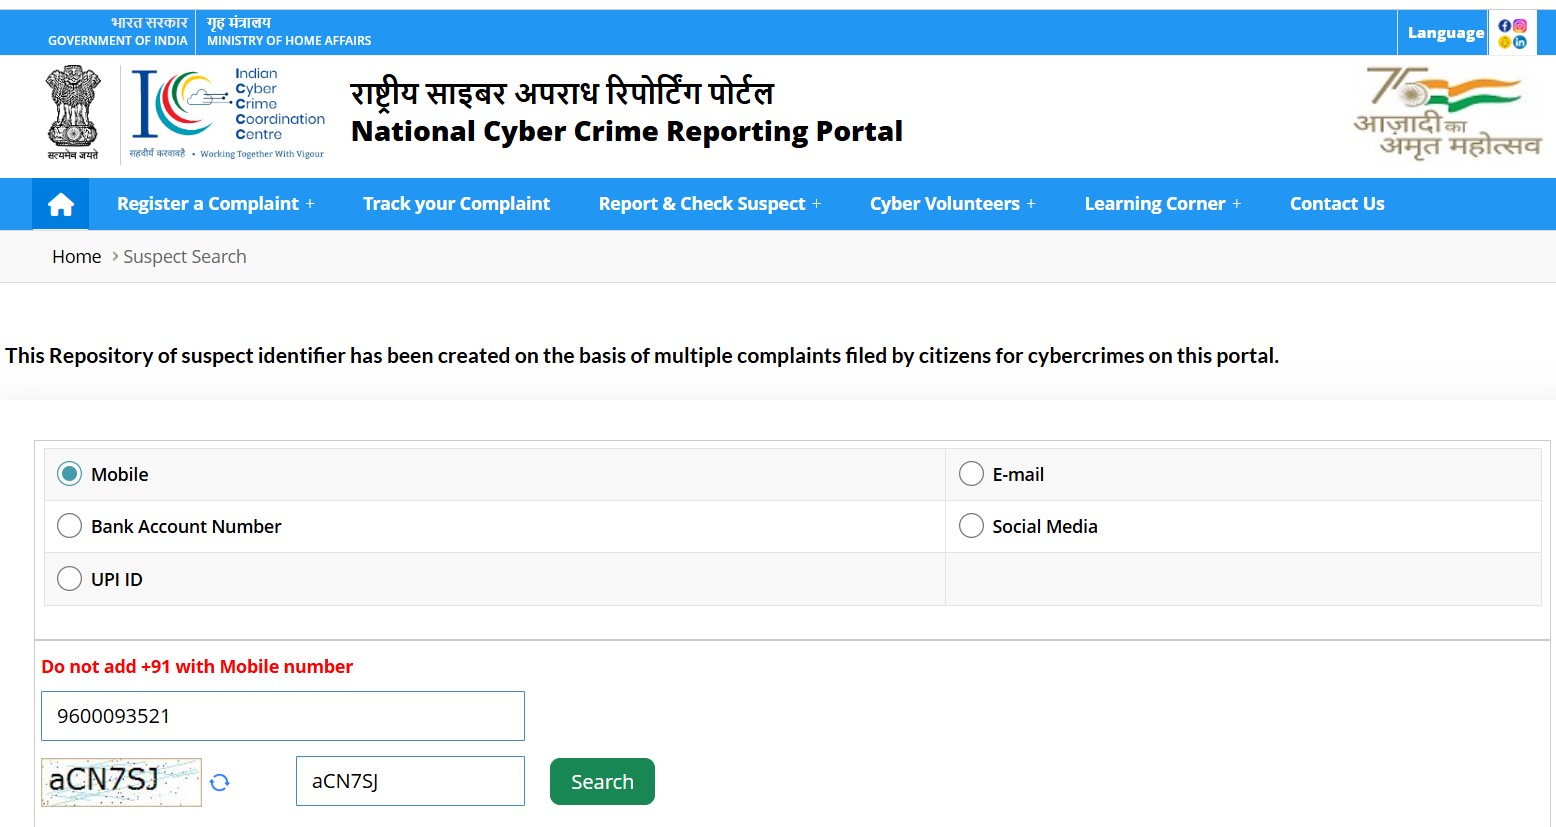
Task: Expand Report & Check Suspect menu
Action: [710, 204]
